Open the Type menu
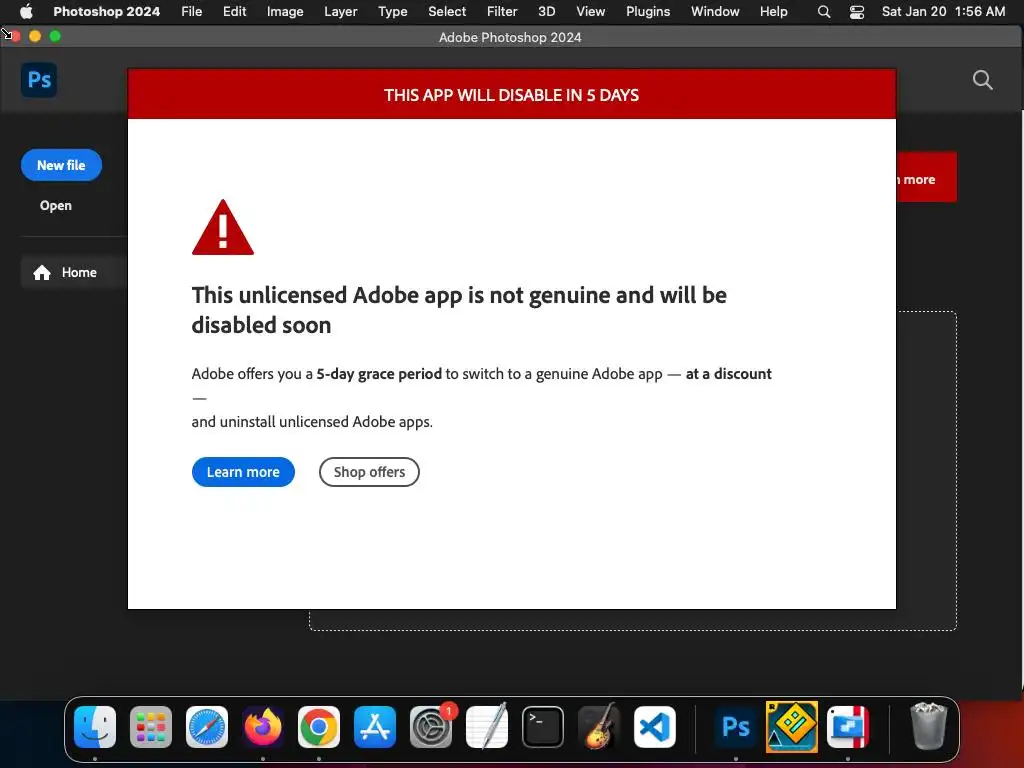This screenshot has width=1024, height=768. coord(392,12)
